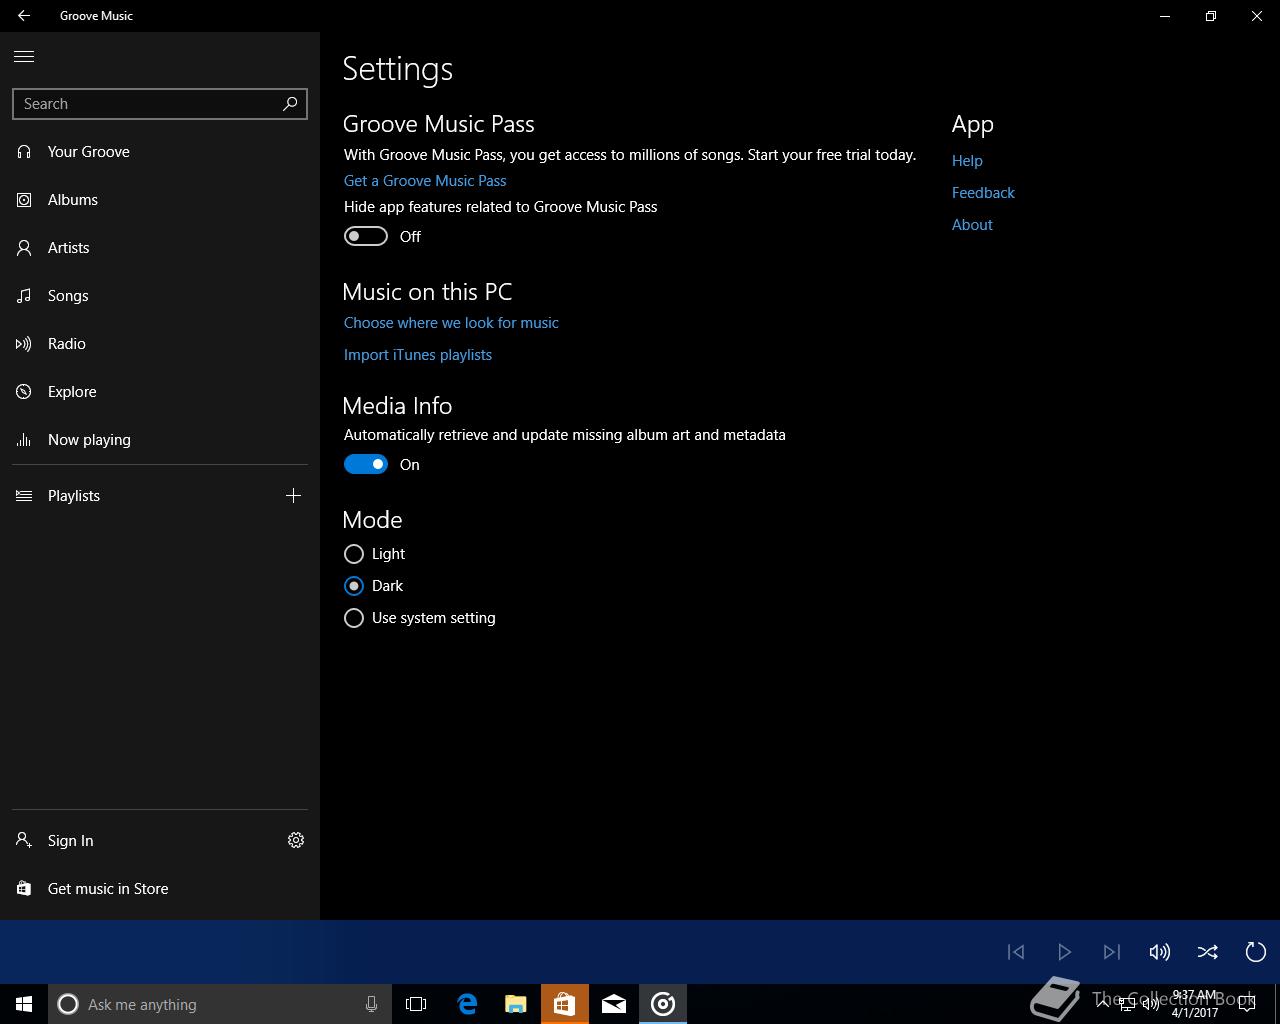This screenshot has height=1024, width=1280.
Task: Toggle Hide Groove Music Pass features switch
Action: pyautogui.click(x=366, y=236)
